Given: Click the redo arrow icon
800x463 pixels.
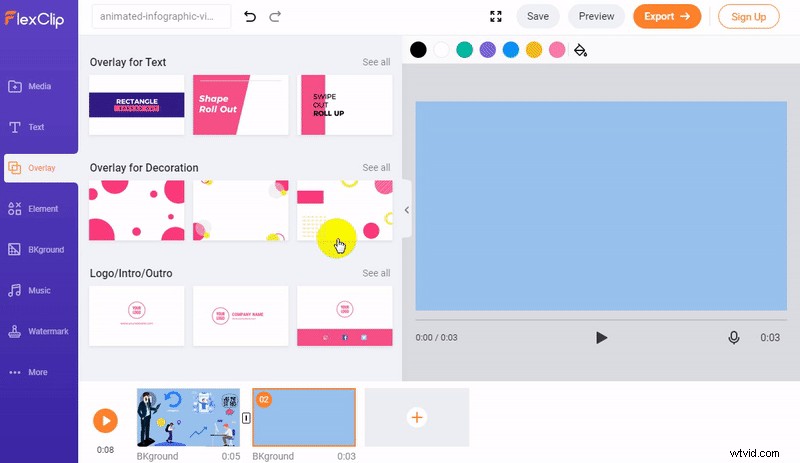Looking at the screenshot, I should point(275,16).
